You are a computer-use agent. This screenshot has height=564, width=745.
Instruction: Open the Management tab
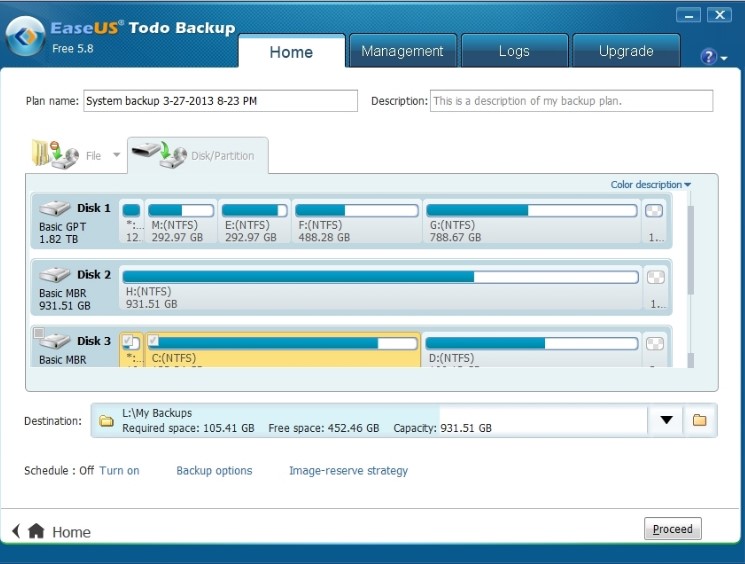[x=402, y=51]
